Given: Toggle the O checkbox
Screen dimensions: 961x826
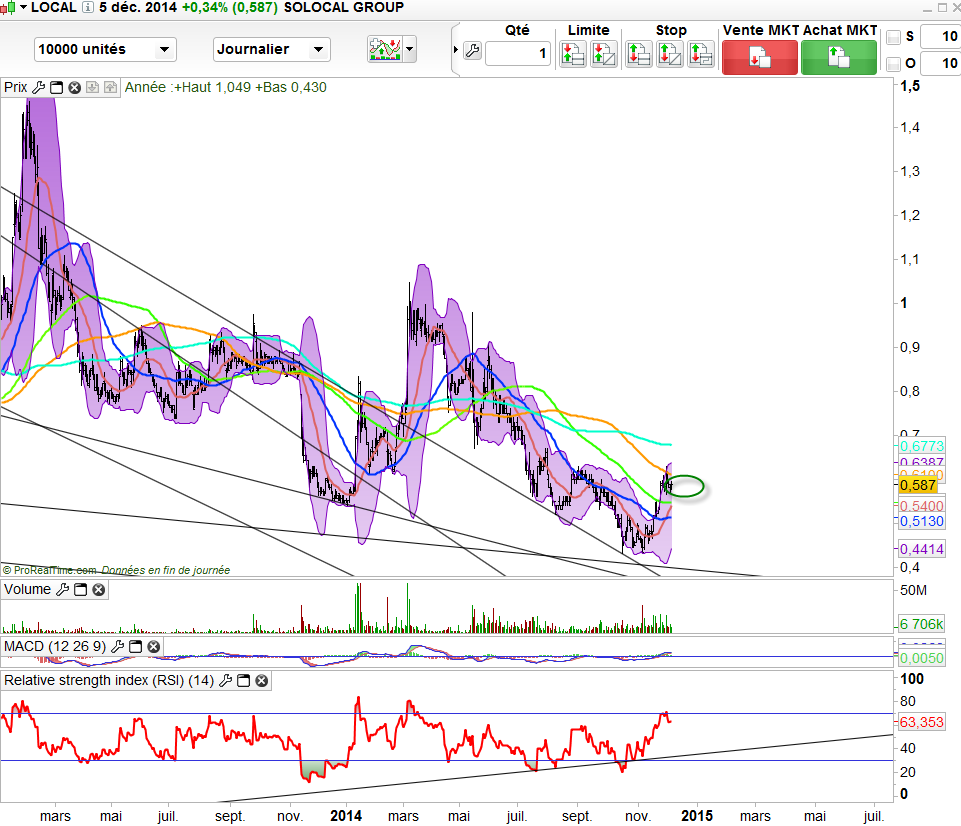Looking at the screenshot, I should (x=894, y=64).
